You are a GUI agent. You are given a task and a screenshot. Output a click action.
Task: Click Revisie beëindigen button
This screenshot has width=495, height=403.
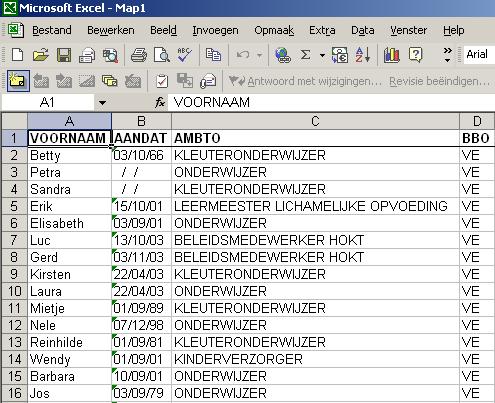[x=439, y=81]
